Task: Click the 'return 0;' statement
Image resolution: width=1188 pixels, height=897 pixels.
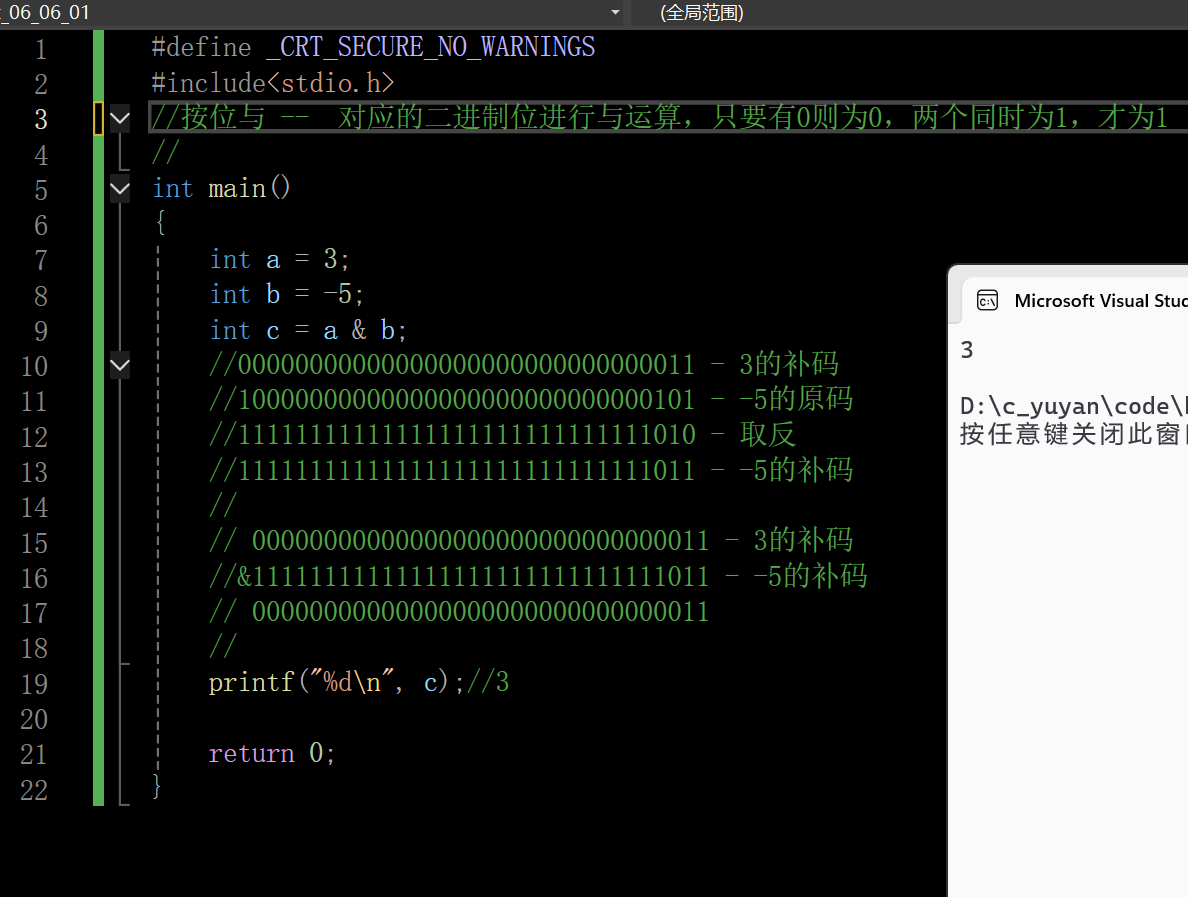Action: tap(272, 753)
